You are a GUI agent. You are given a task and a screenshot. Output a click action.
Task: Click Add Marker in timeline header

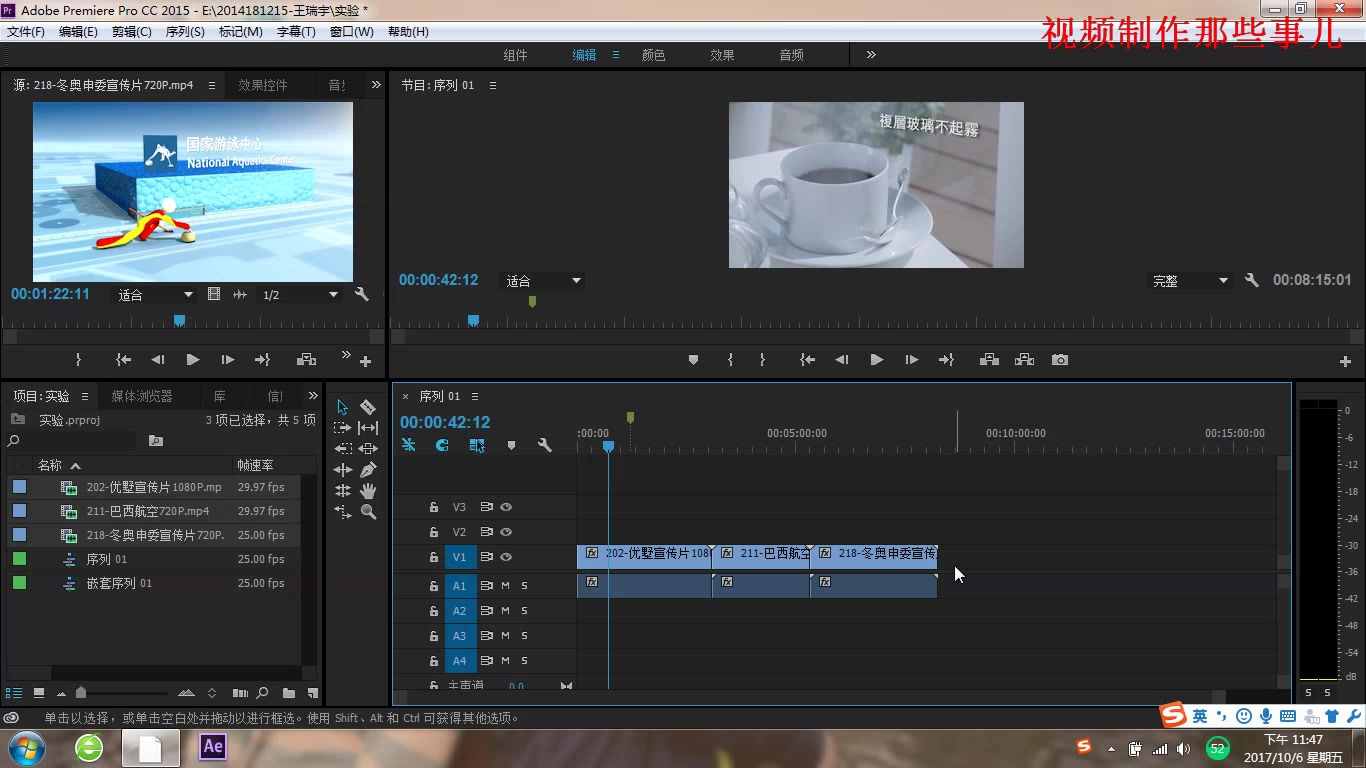511,445
